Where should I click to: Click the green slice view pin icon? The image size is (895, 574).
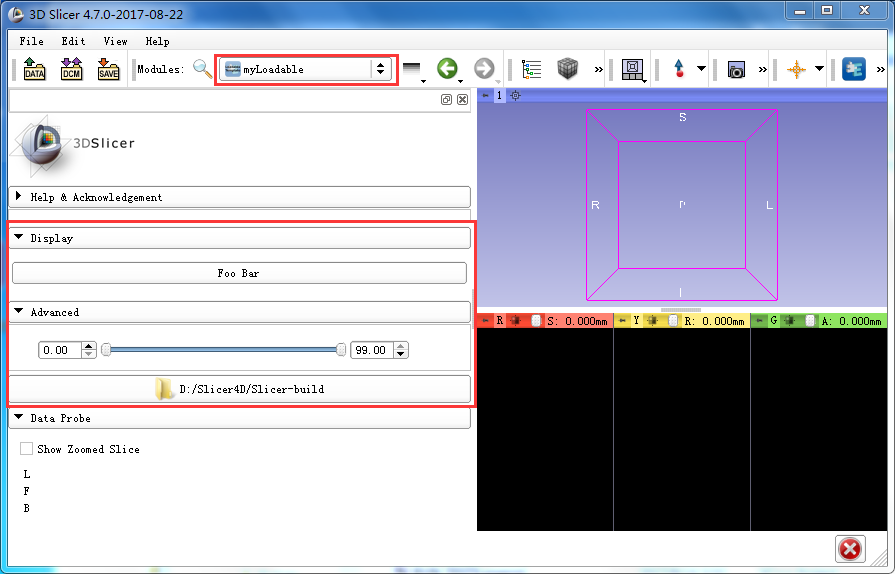click(x=759, y=321)
